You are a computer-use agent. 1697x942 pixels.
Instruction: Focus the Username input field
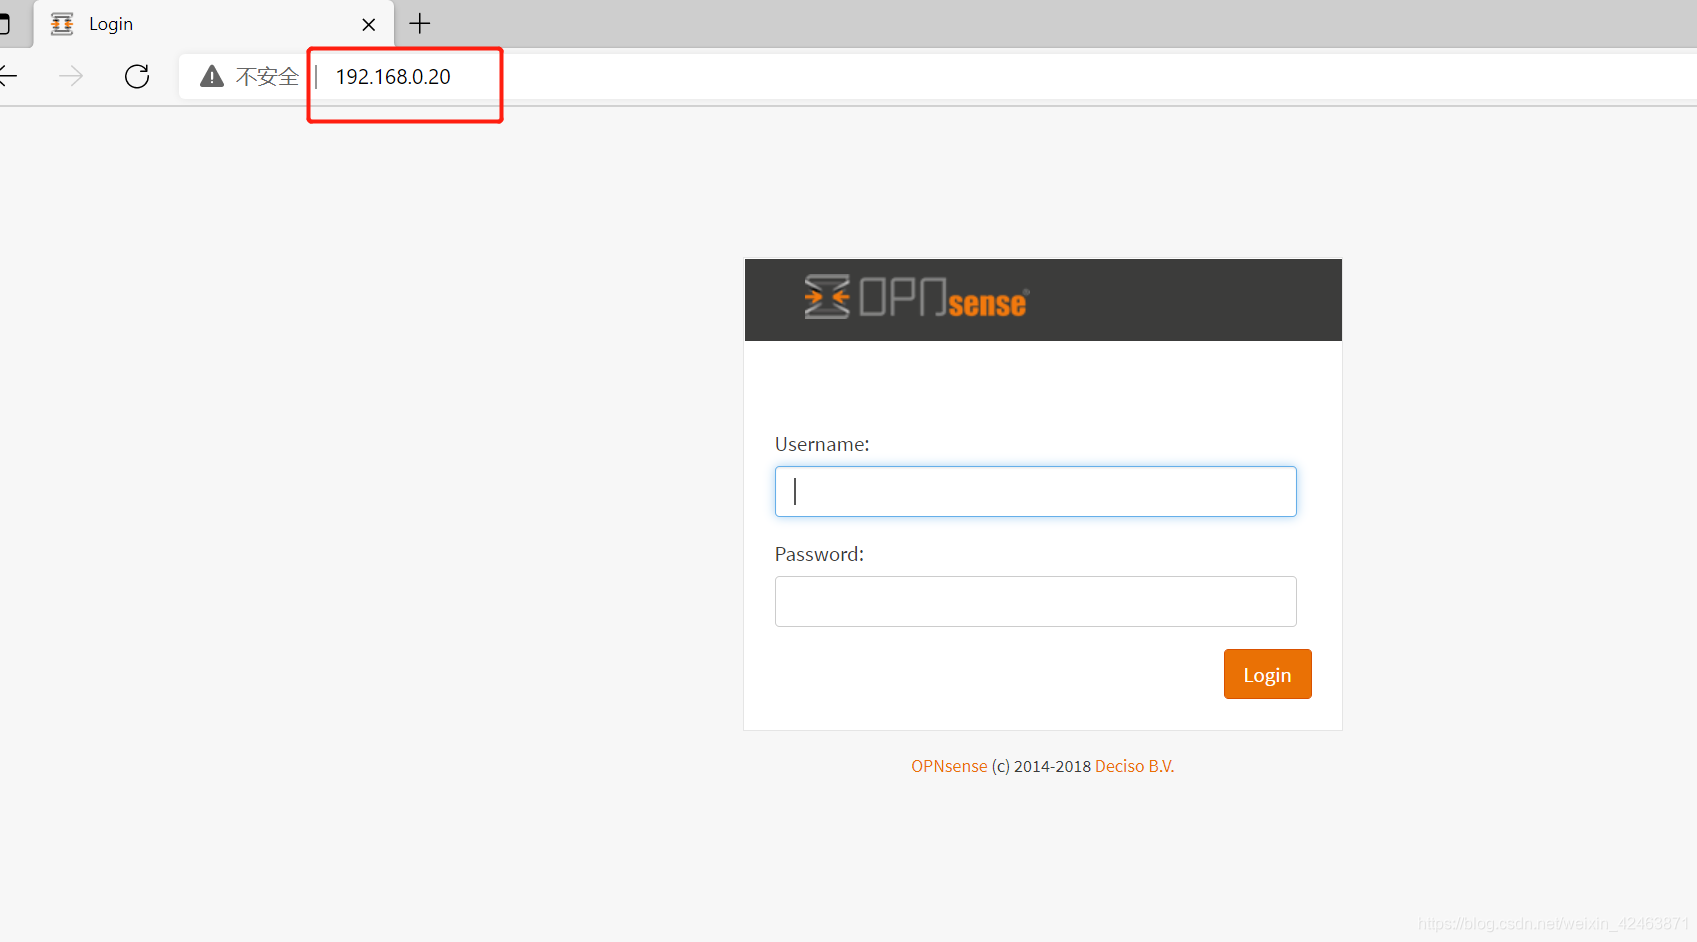pos(1035,491)
